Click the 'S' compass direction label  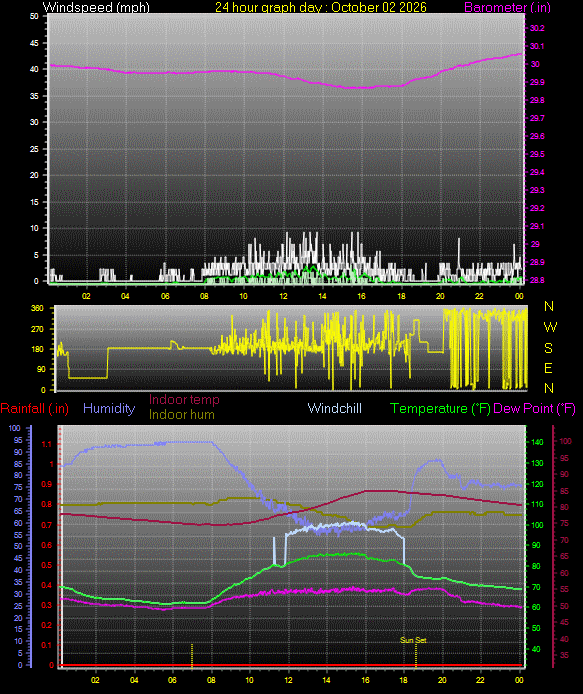click(548, 348)
